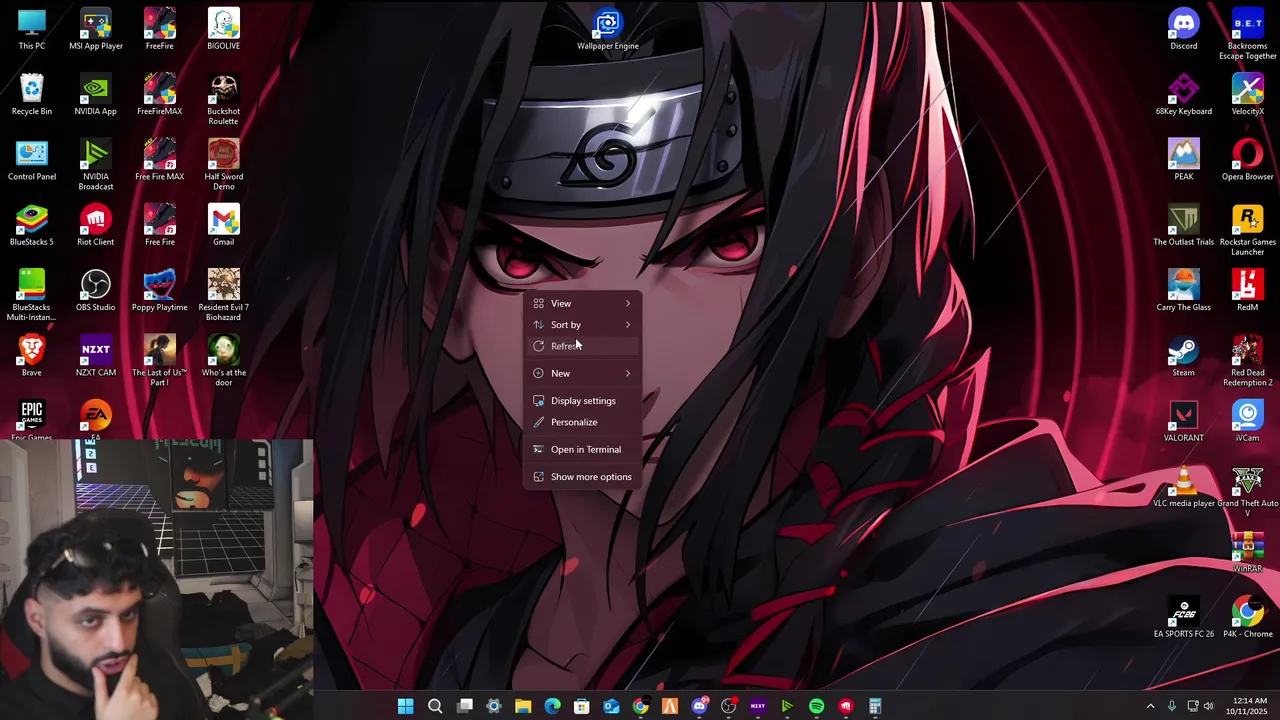
Task: Choose Personalize from context menu
Action: tap(583, 422)
